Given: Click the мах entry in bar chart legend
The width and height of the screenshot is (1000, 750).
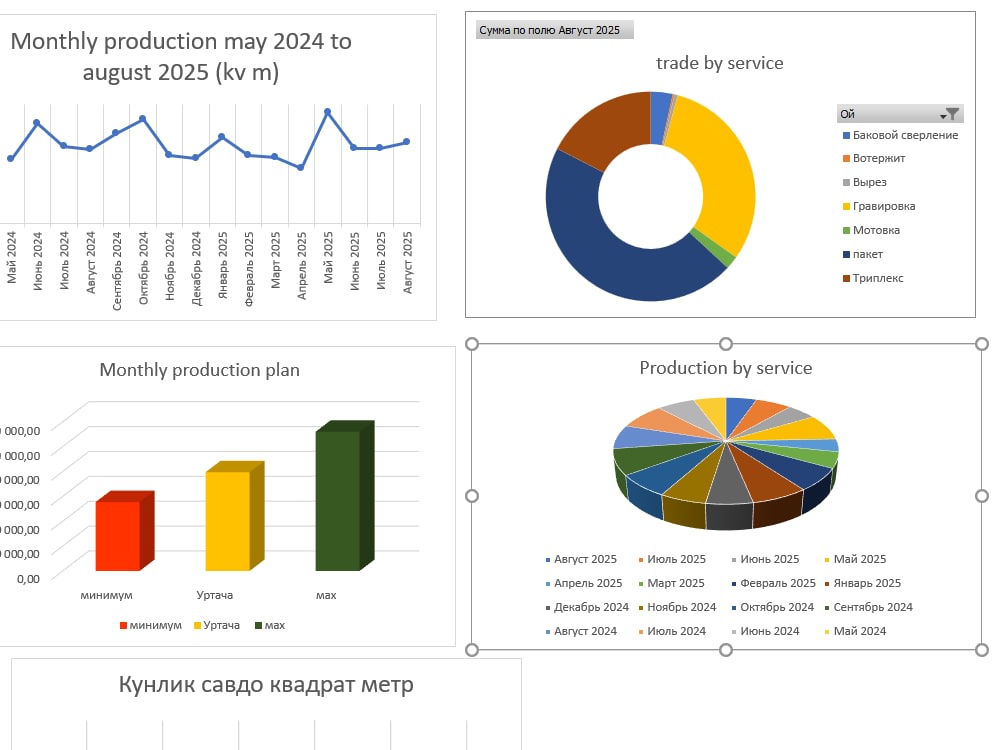Looking at the screenshot, I should pyautogui.click(x=270, y=626).
